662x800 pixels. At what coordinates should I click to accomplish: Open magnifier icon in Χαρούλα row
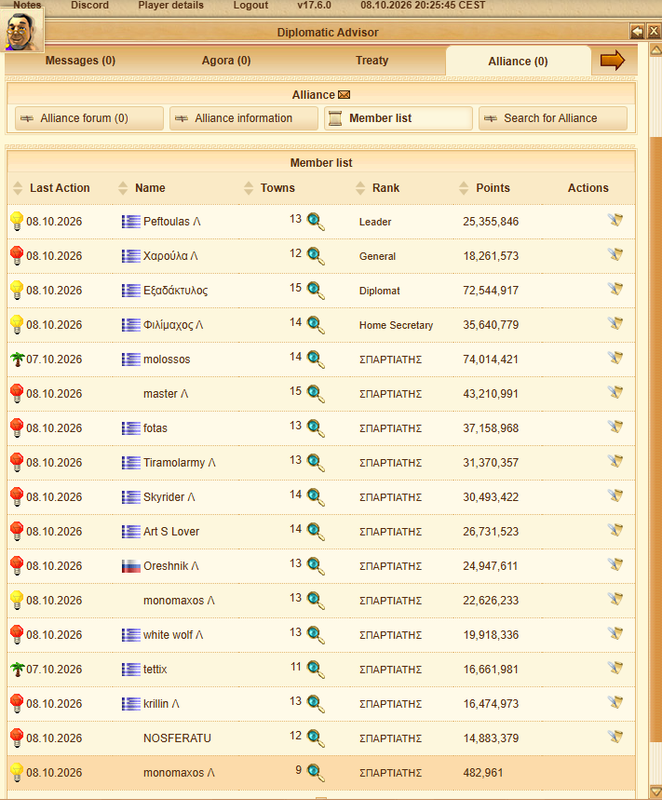316,256
